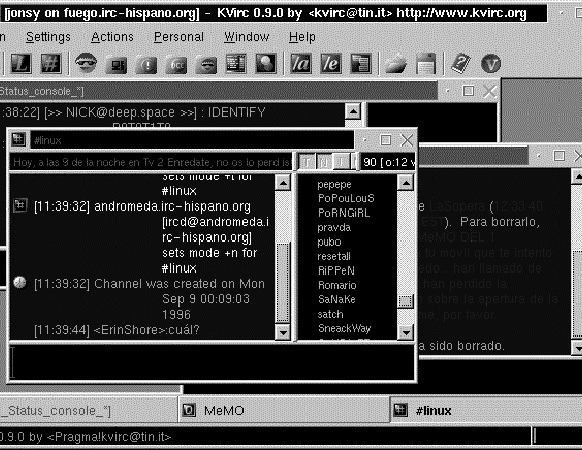Screen dimensions: 582x450
Task: Toggle channel mode N button
Action: coord(324,162)
